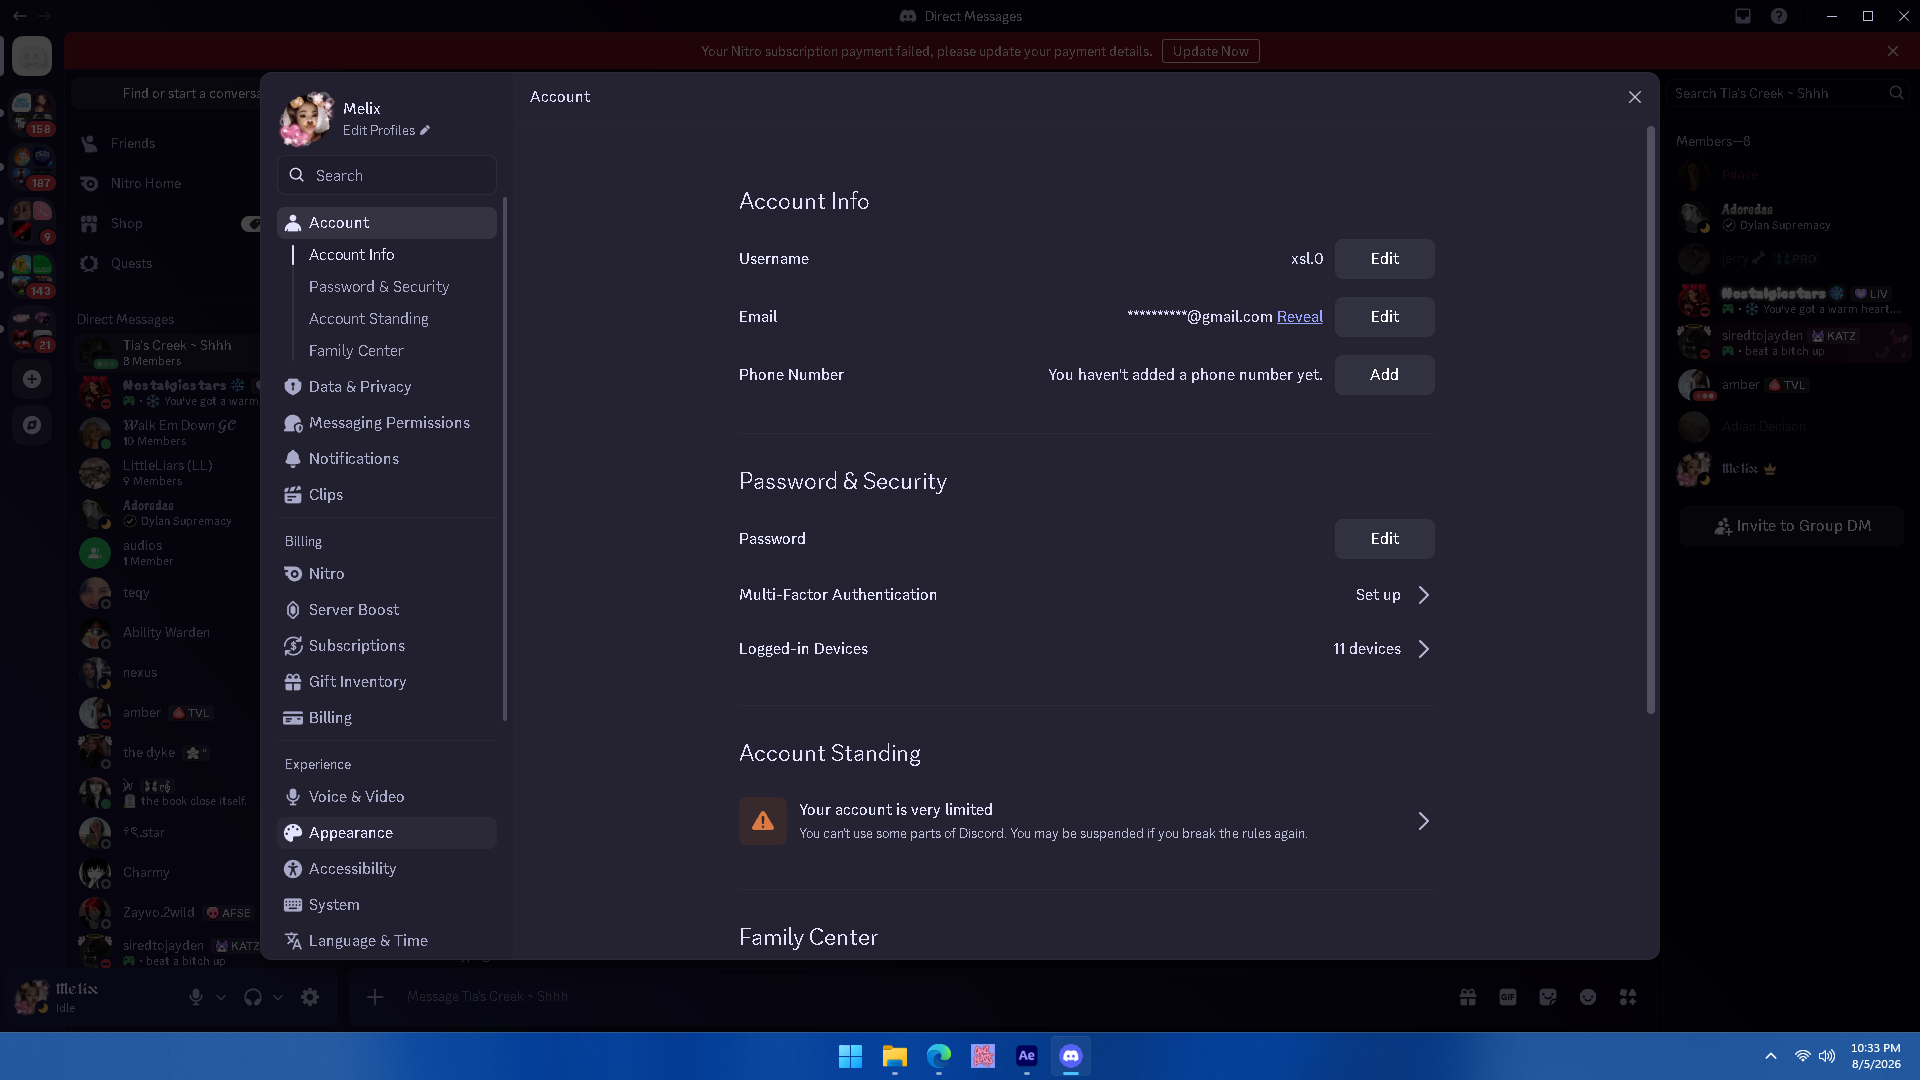Screen dimensions: 1920x1080
Task: Open File Explorer from the taskbar
Action: 895,1056
